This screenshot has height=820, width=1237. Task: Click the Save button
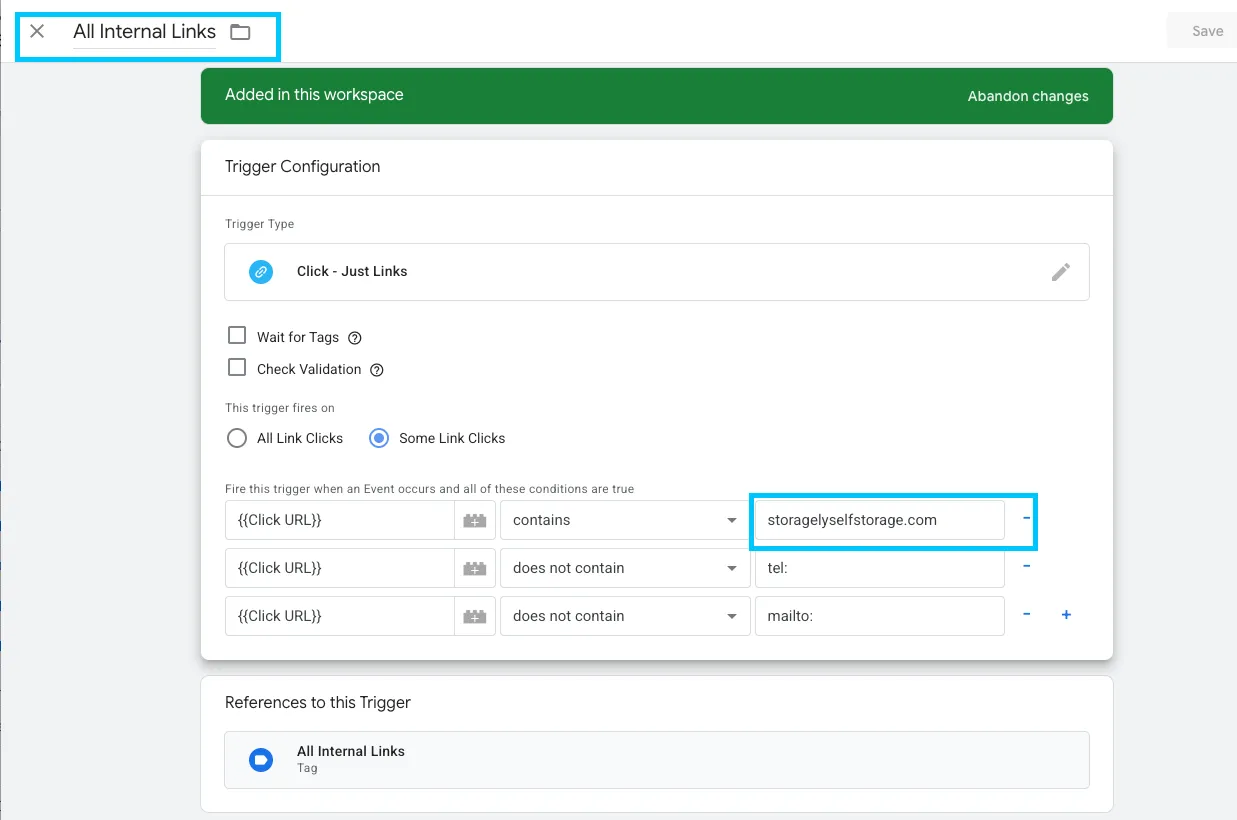coord(1207,31)
